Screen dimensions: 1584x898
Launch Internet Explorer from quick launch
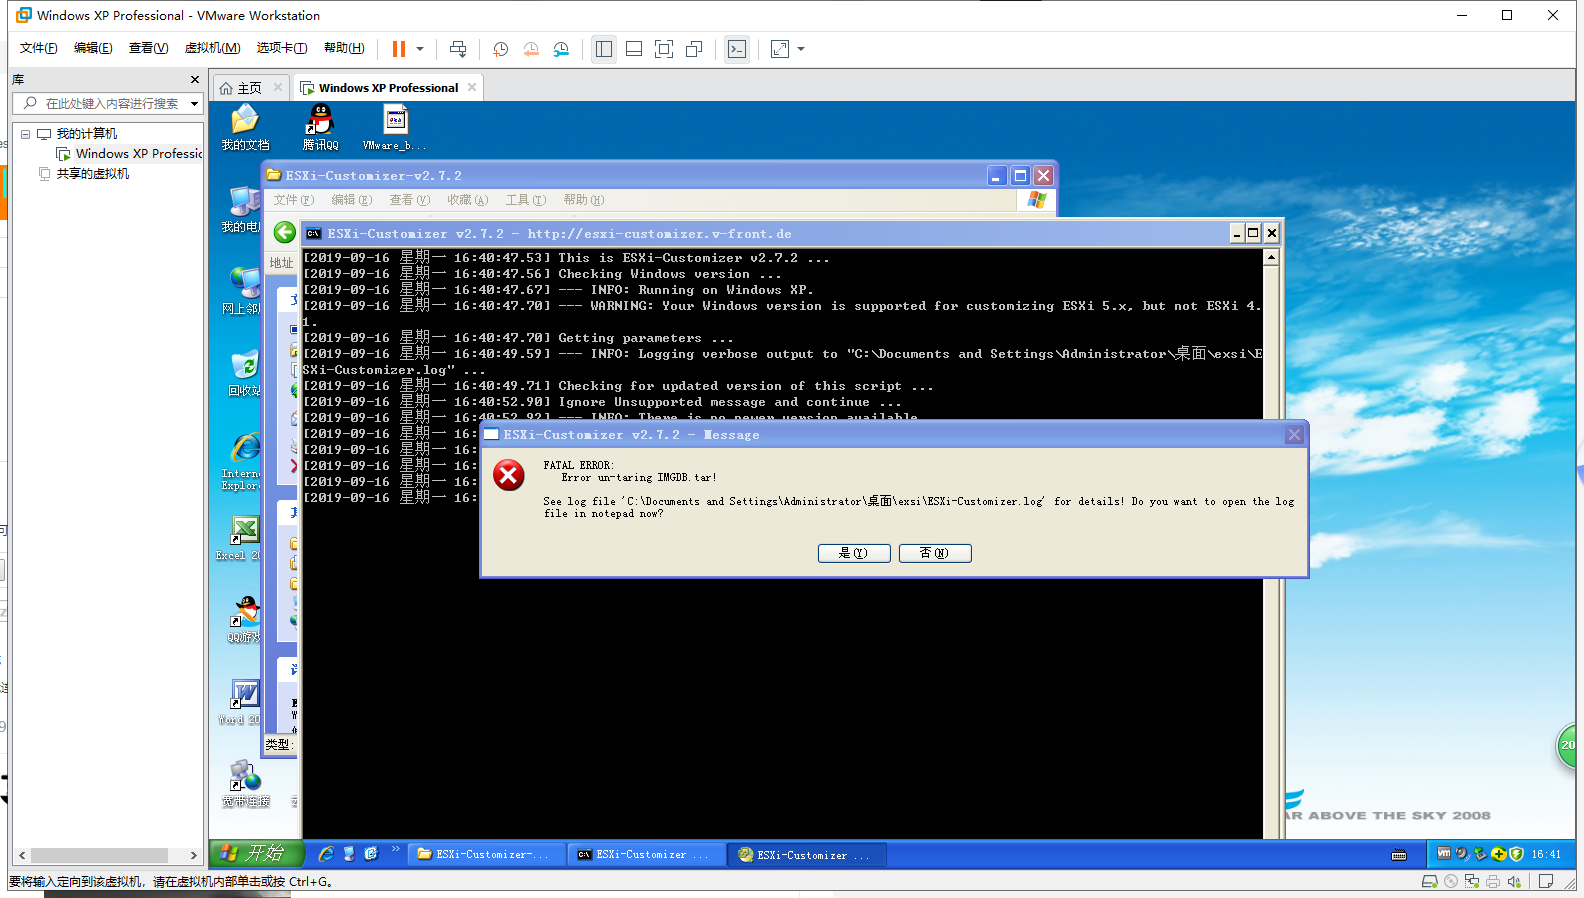click(x=326, y=853)
